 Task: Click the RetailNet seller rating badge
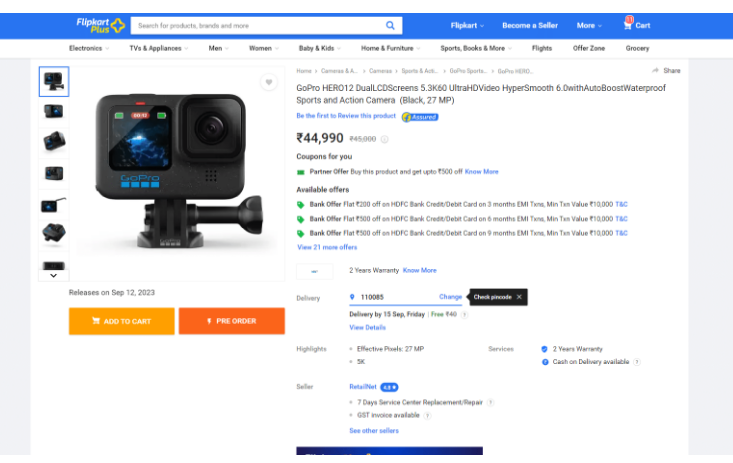[389, 387]
